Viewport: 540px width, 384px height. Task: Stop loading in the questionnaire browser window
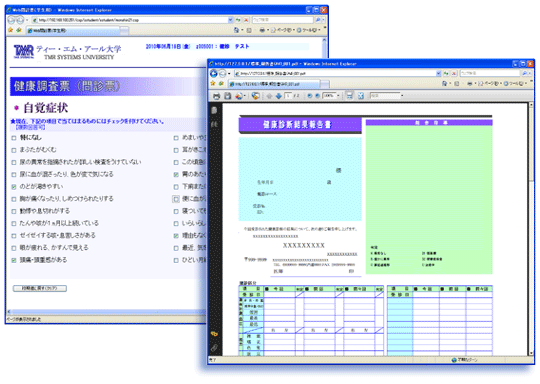point(246,20)
